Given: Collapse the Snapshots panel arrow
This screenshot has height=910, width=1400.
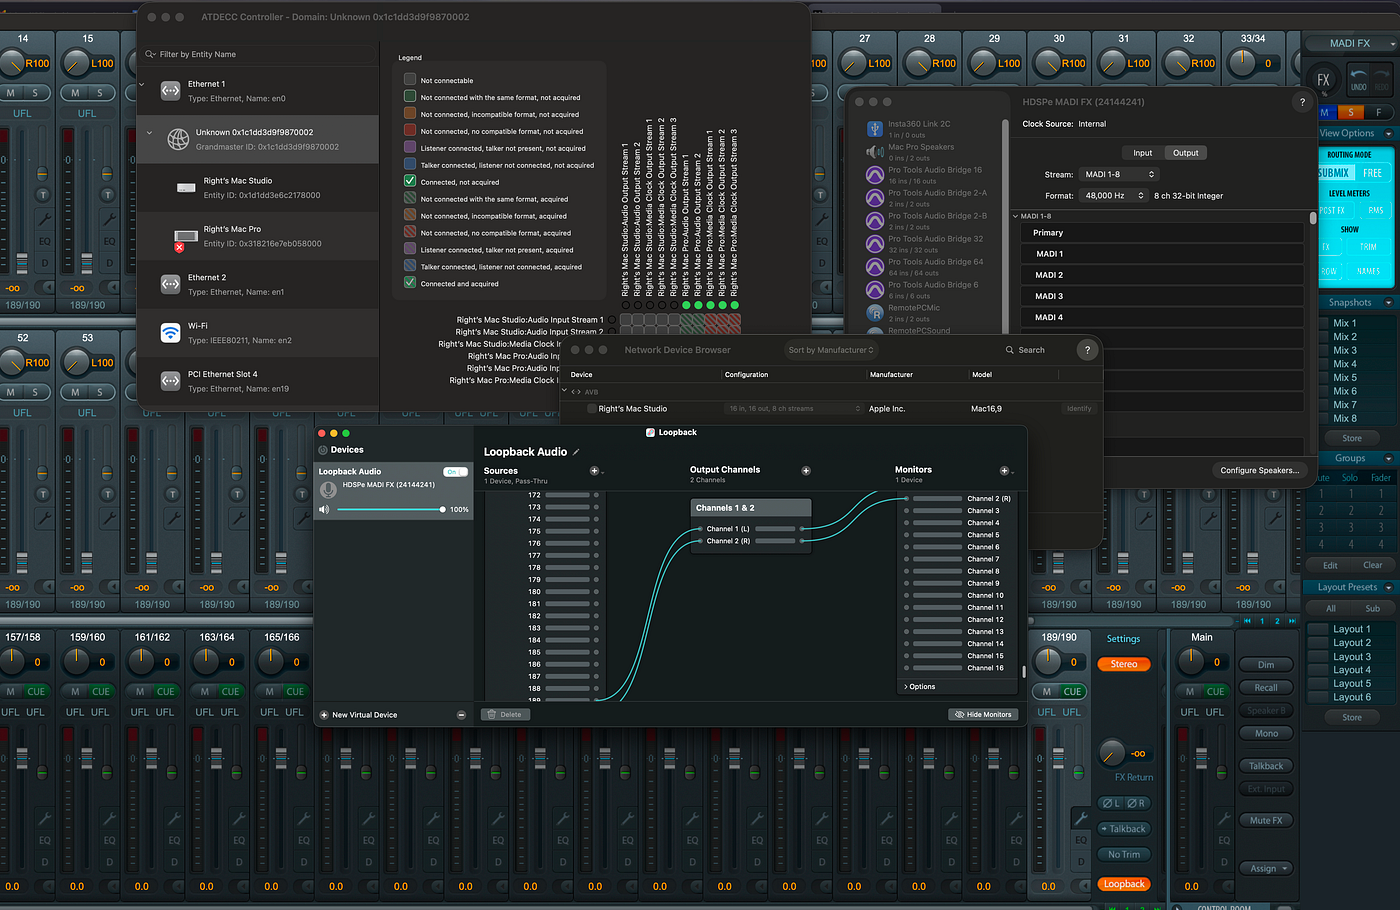Looking at the screenshot, I should coord(1388,302).
